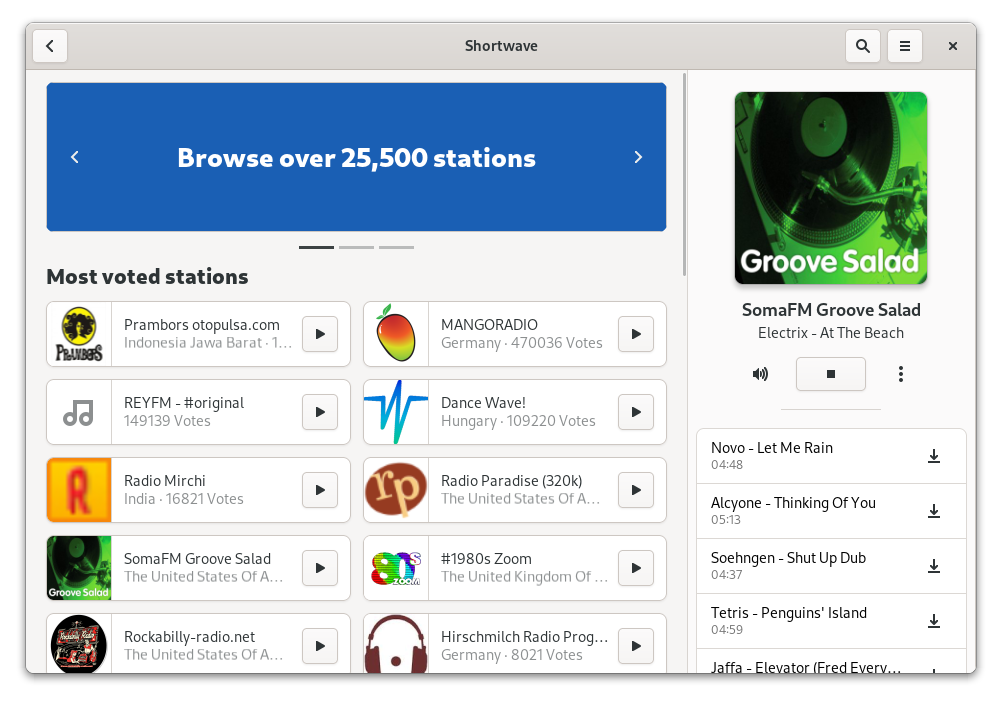Open the player three-dot options menu
Screen dimensions: 1002x702
[901, 374]
